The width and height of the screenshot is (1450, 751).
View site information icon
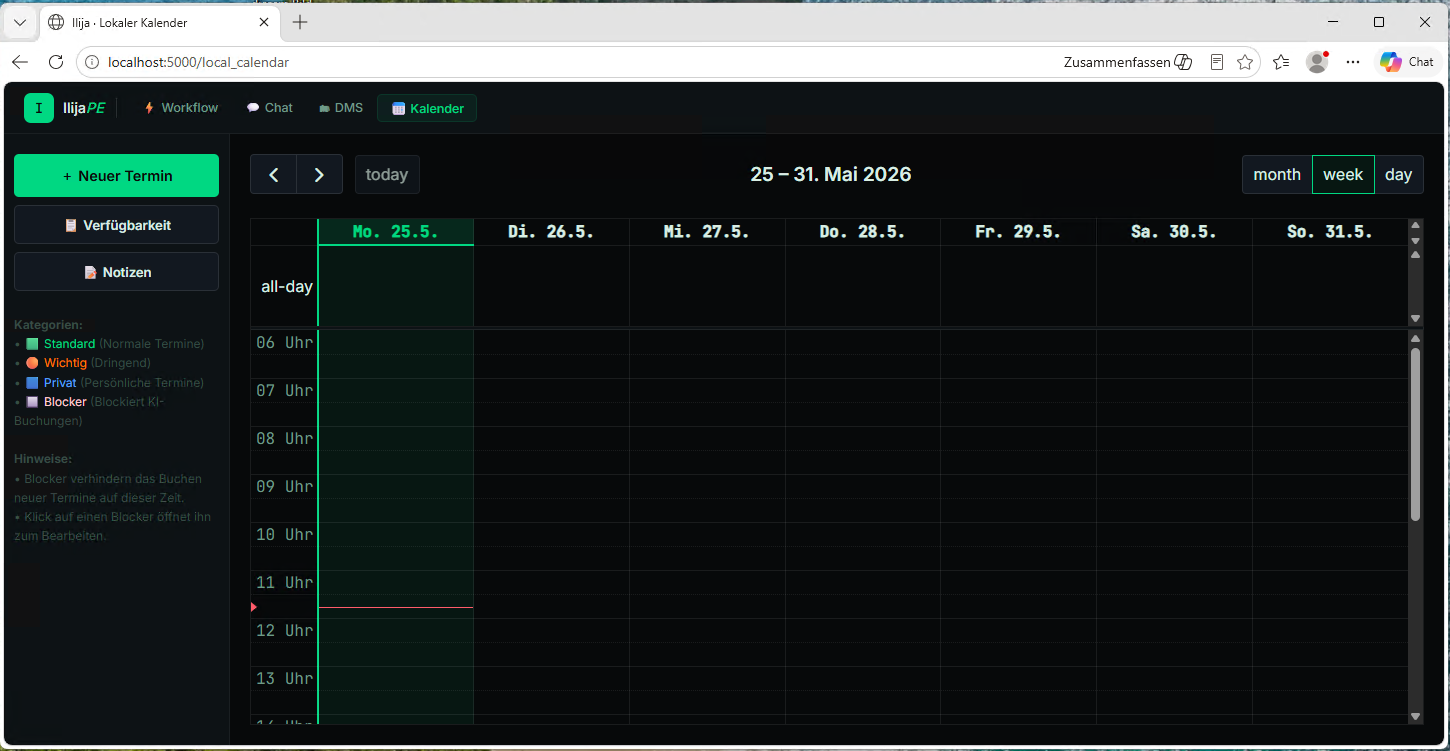pyautogui.click(x=92, y=62)
